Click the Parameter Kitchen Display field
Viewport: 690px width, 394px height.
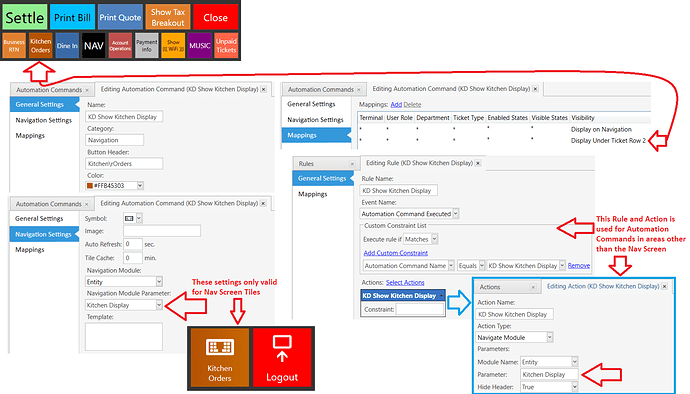tap(549, 375)
